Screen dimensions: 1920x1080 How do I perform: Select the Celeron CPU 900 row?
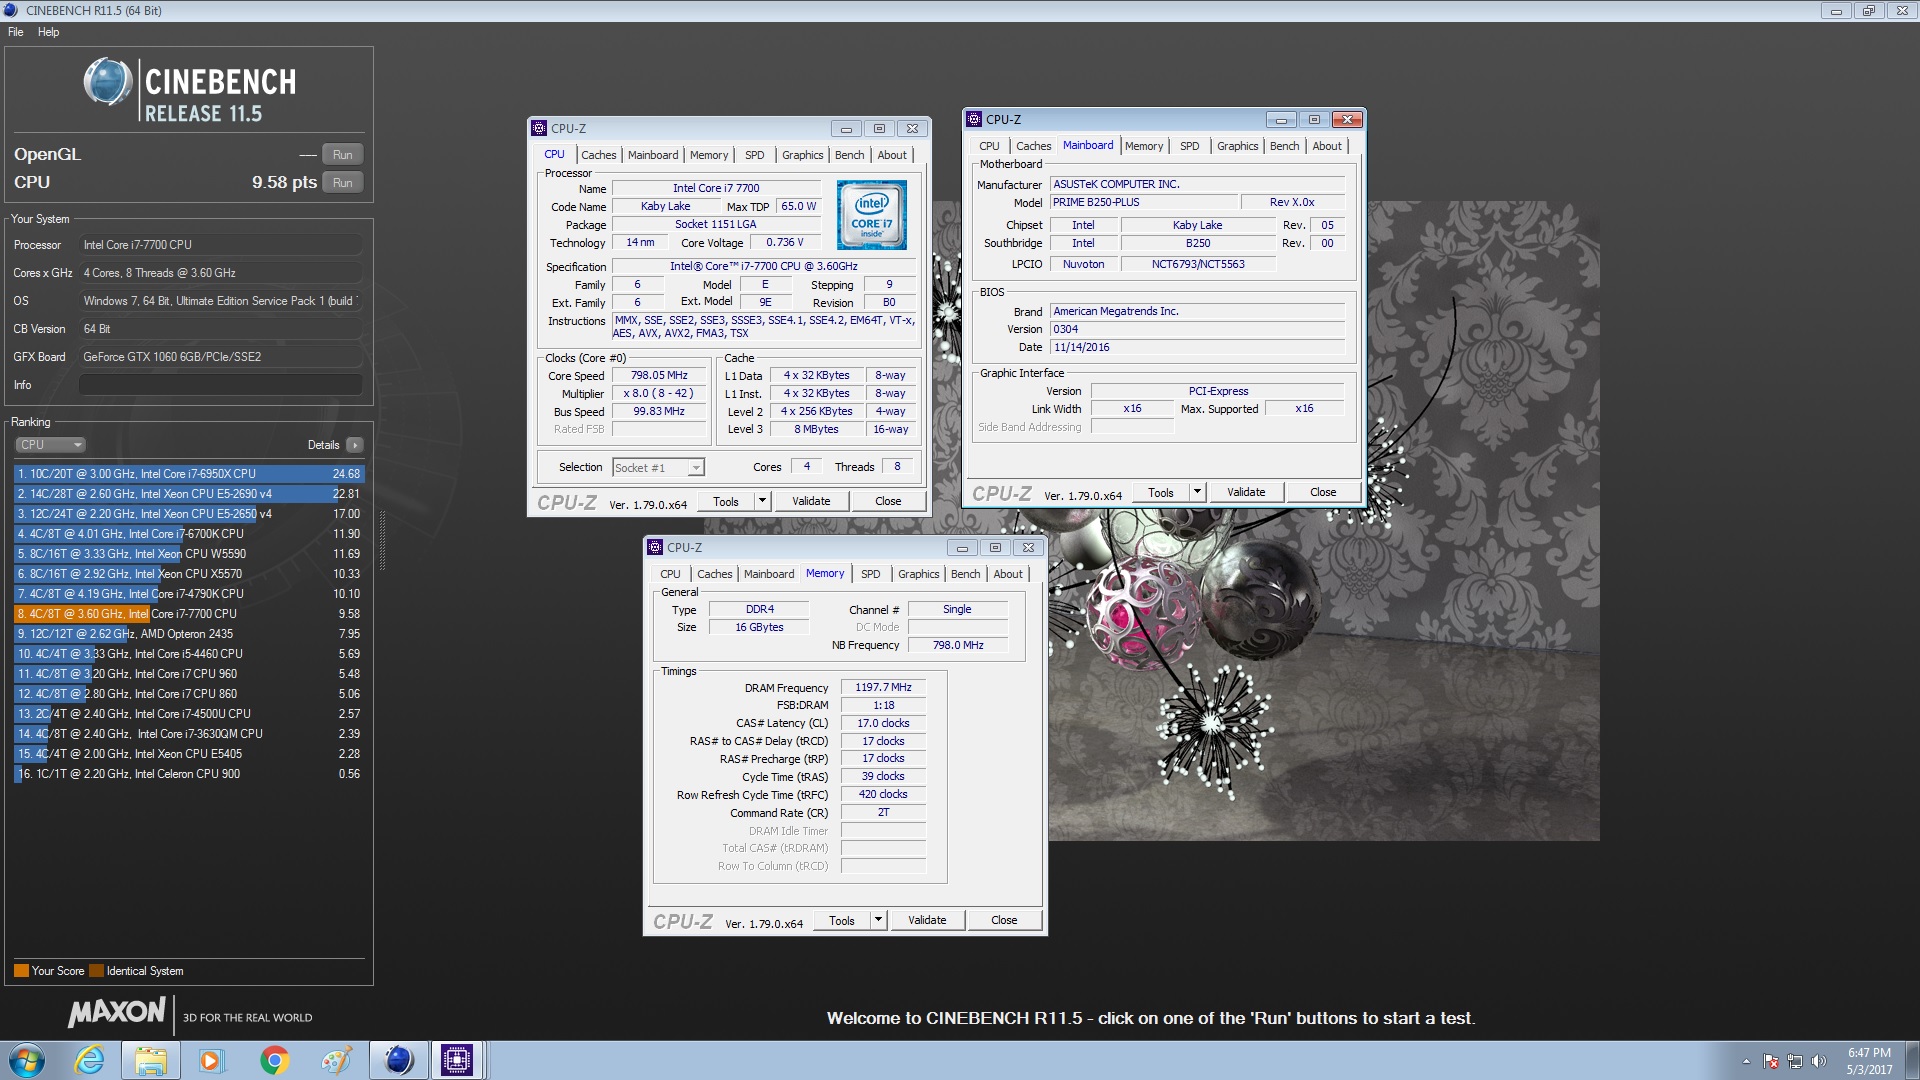pos(189,774)
